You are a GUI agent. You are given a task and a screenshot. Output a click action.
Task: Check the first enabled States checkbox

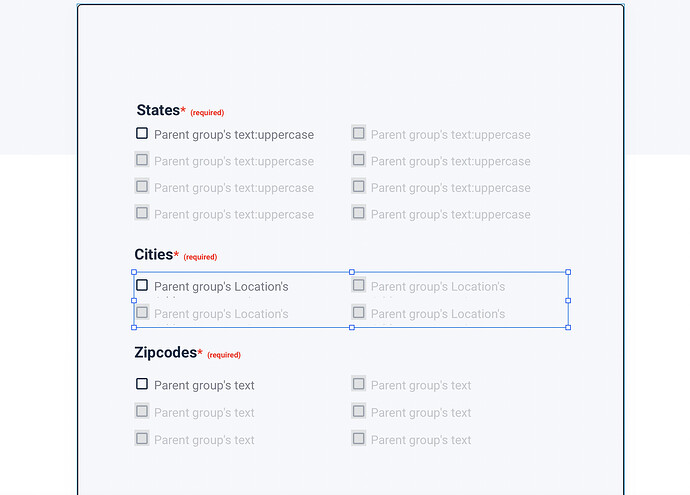(x=142, y=133)
